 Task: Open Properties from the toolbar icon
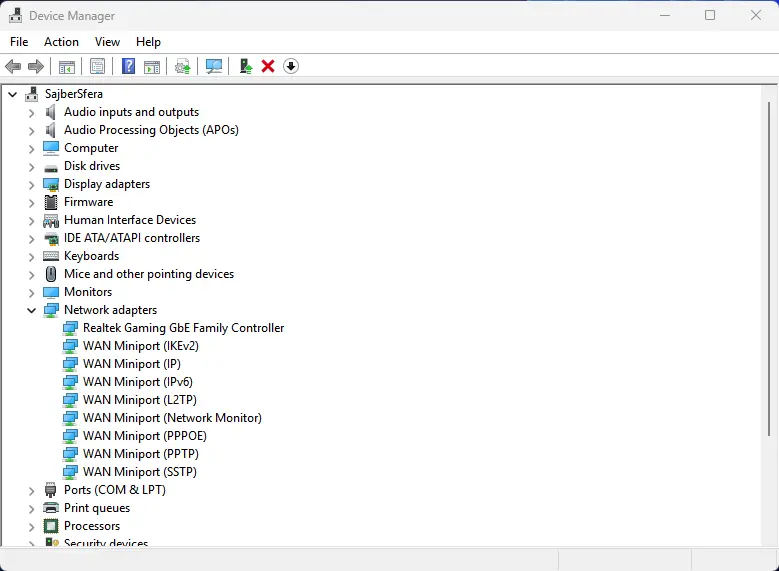coord(97,66)
